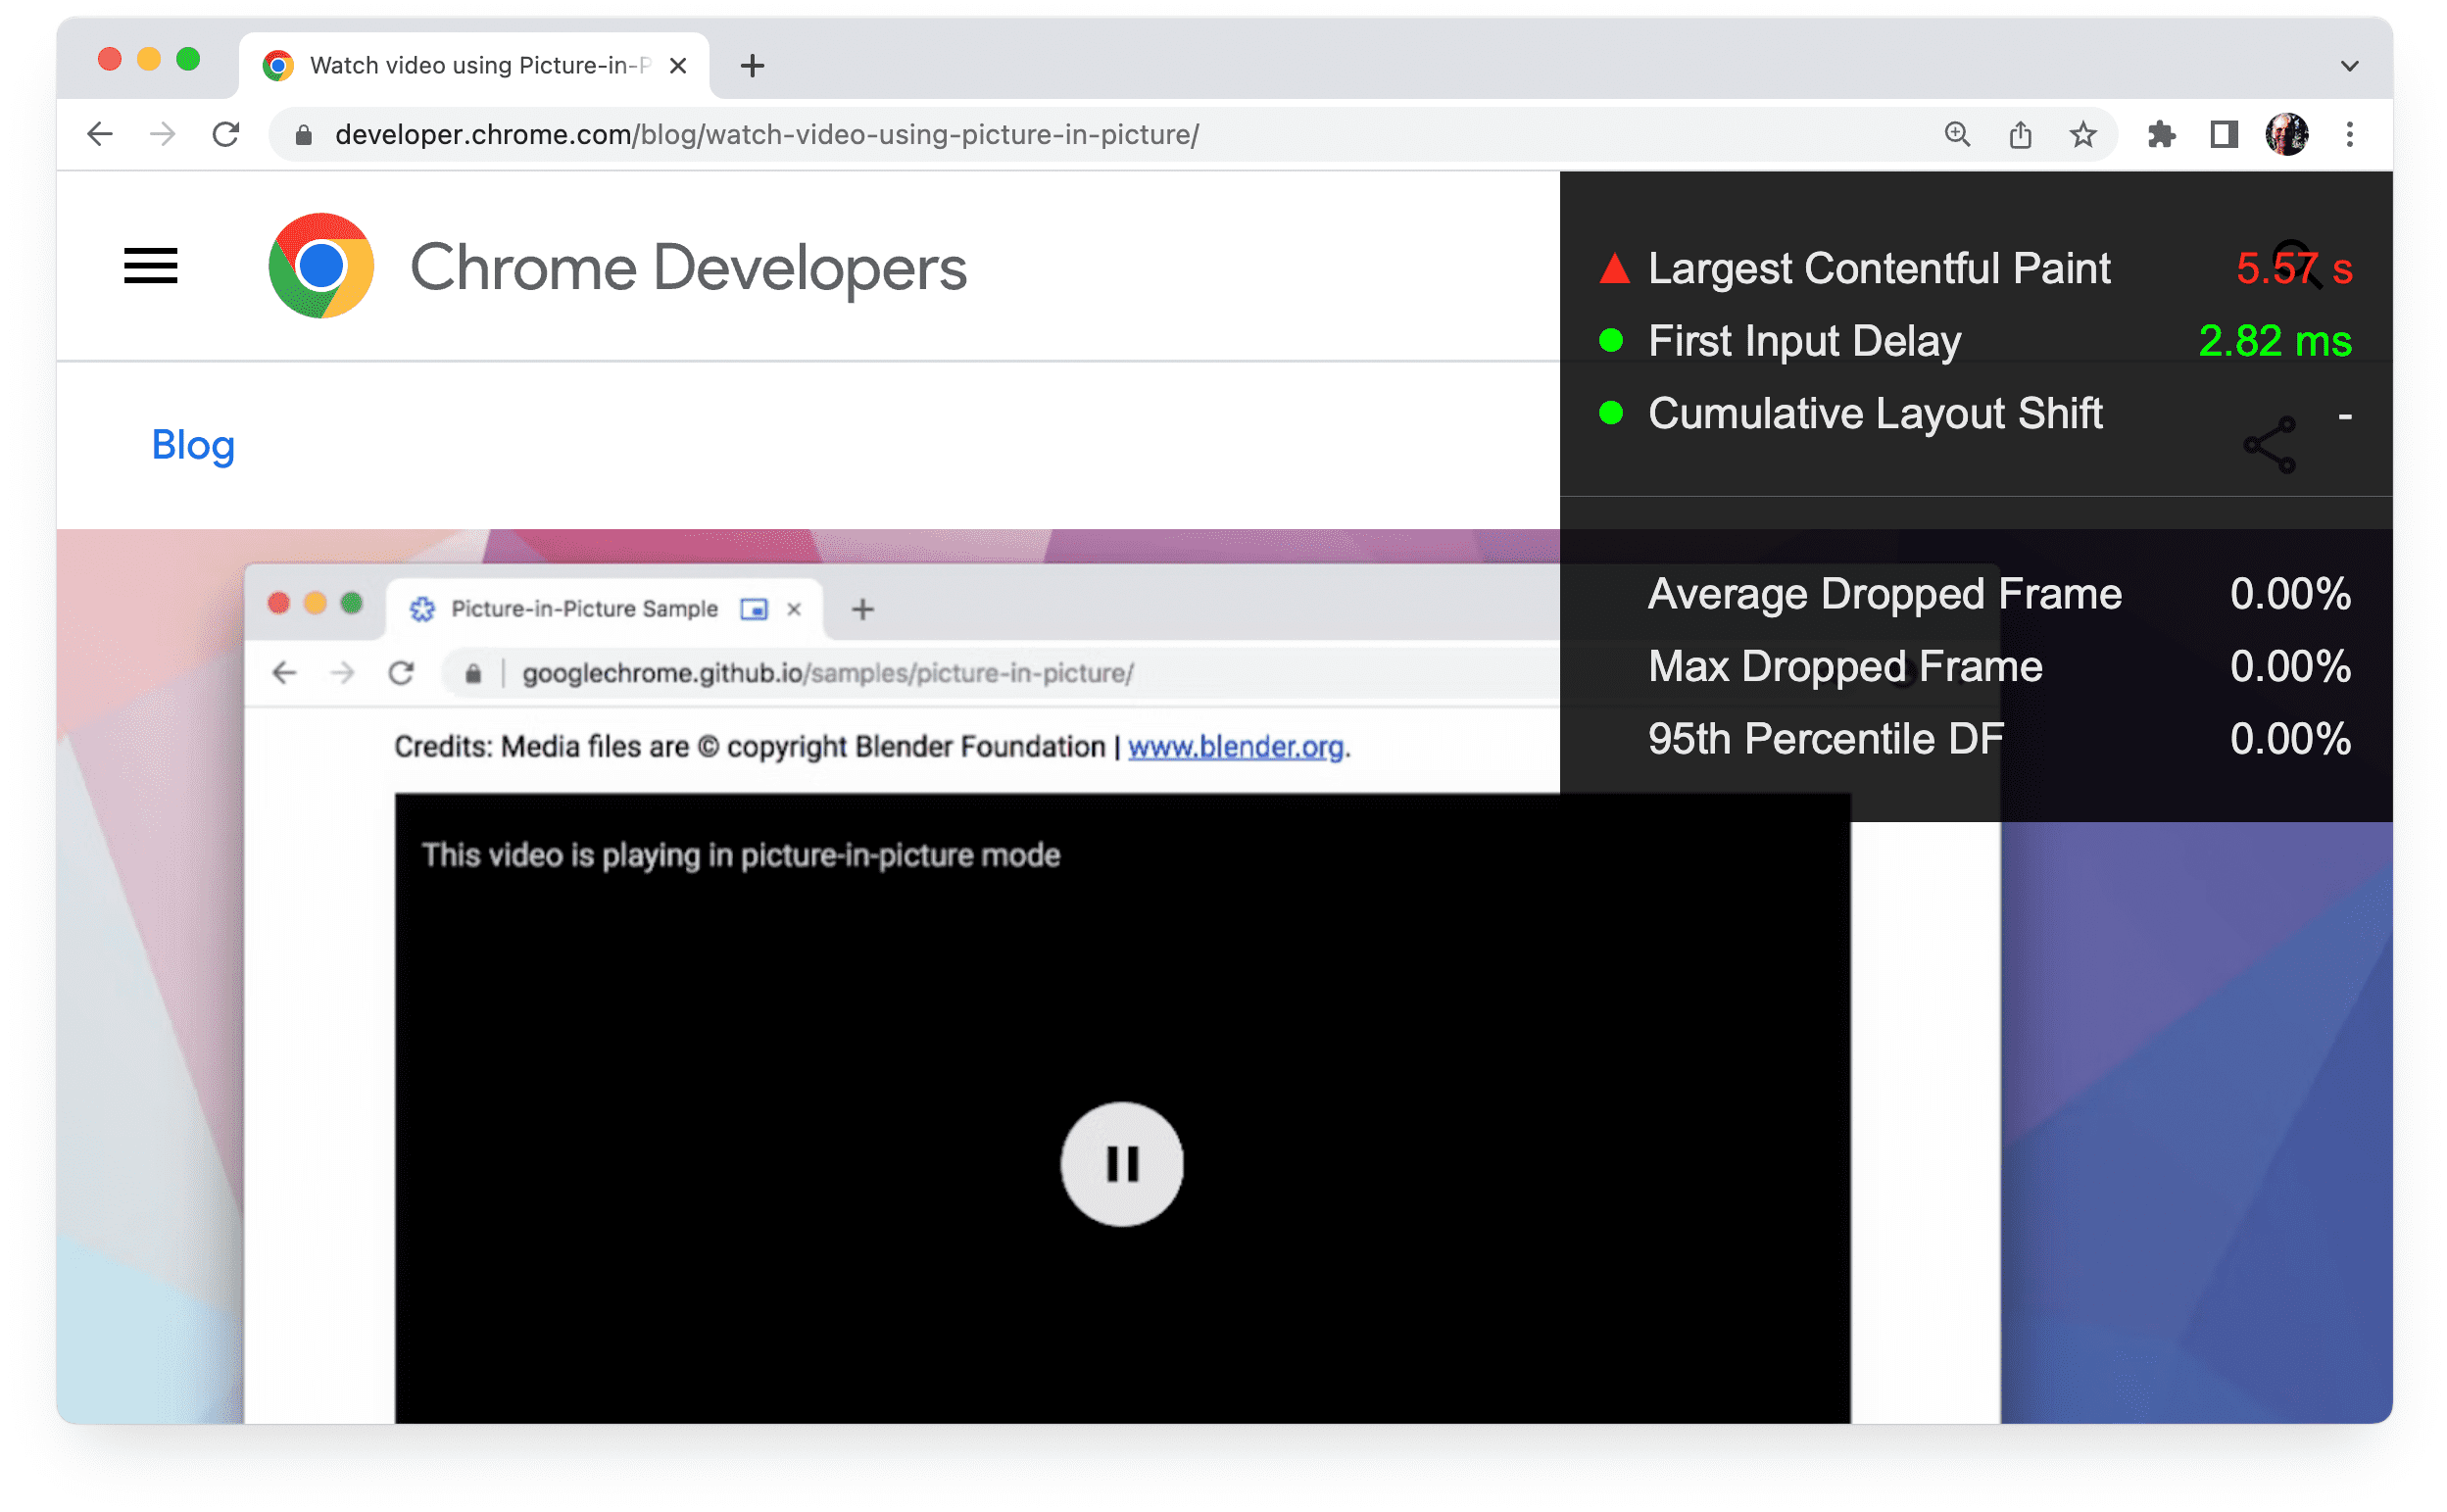The width and height of the screenshot is (2447, 1512).
Task: Click the extensions puzzle icon in toolbar
Action: pos(2153,136)
